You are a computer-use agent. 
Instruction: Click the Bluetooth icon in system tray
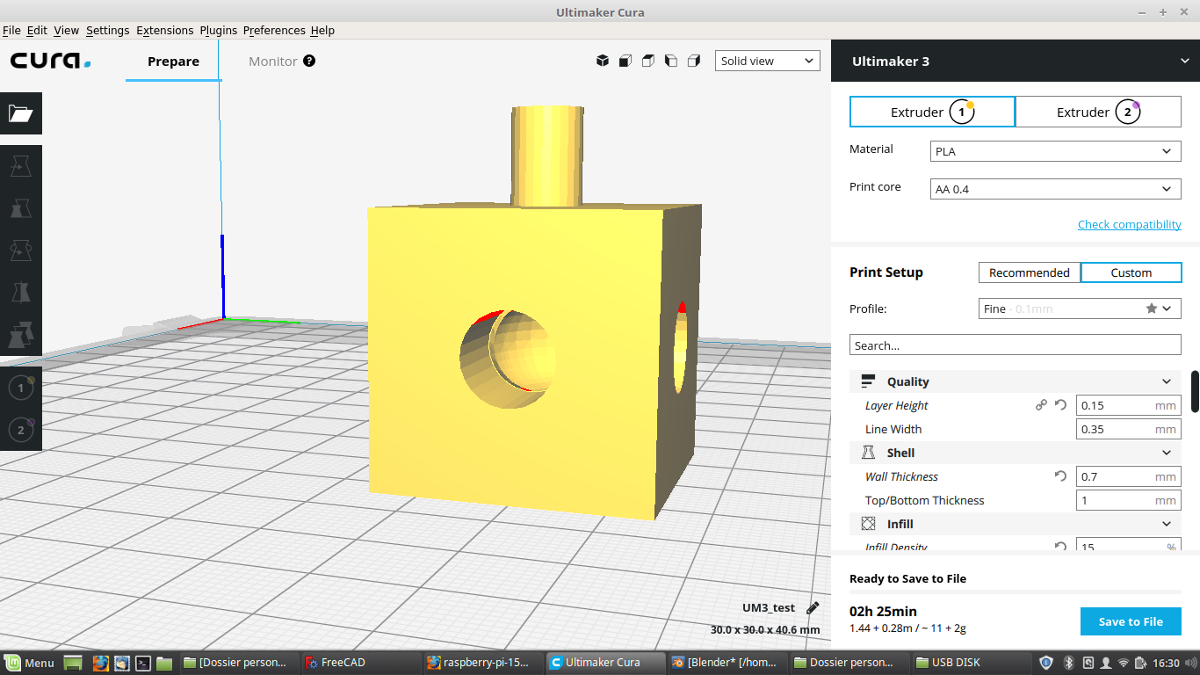[1067, 662]
